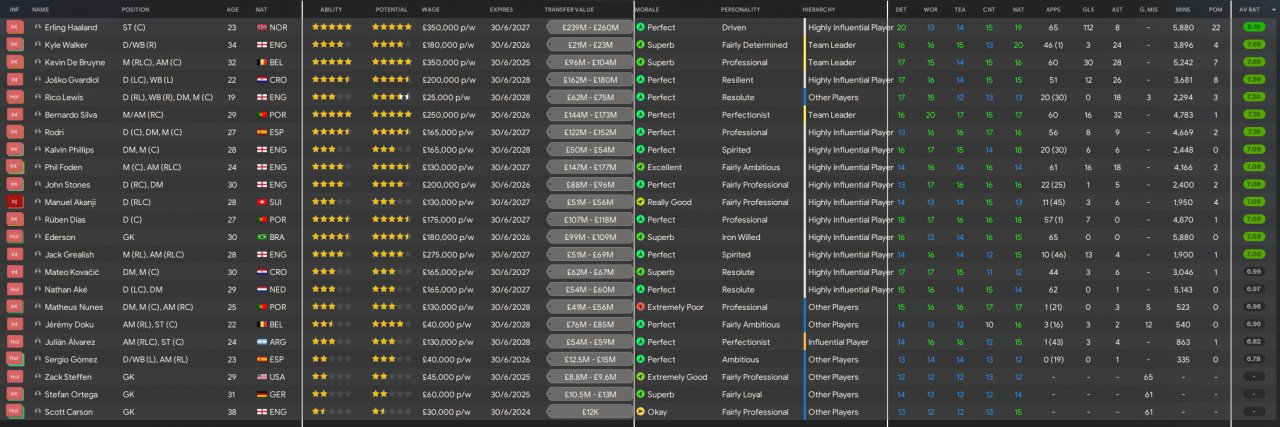Viewport: 1280px width, 427px height.
Task: Click the player icon beside Zack Steffen
Action: coord(38,377)
